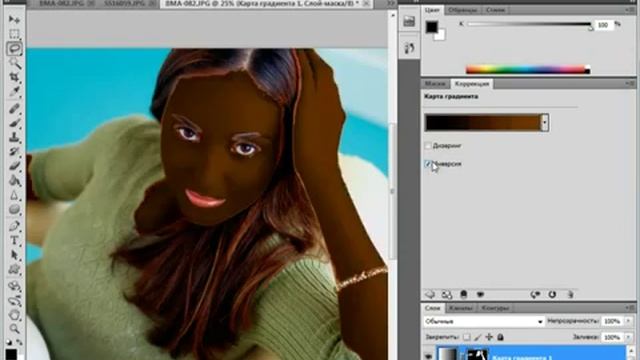Screen dimensions: 640x360
Task: Reset gradient map to adjustment defaults
Action: [552, 294]
